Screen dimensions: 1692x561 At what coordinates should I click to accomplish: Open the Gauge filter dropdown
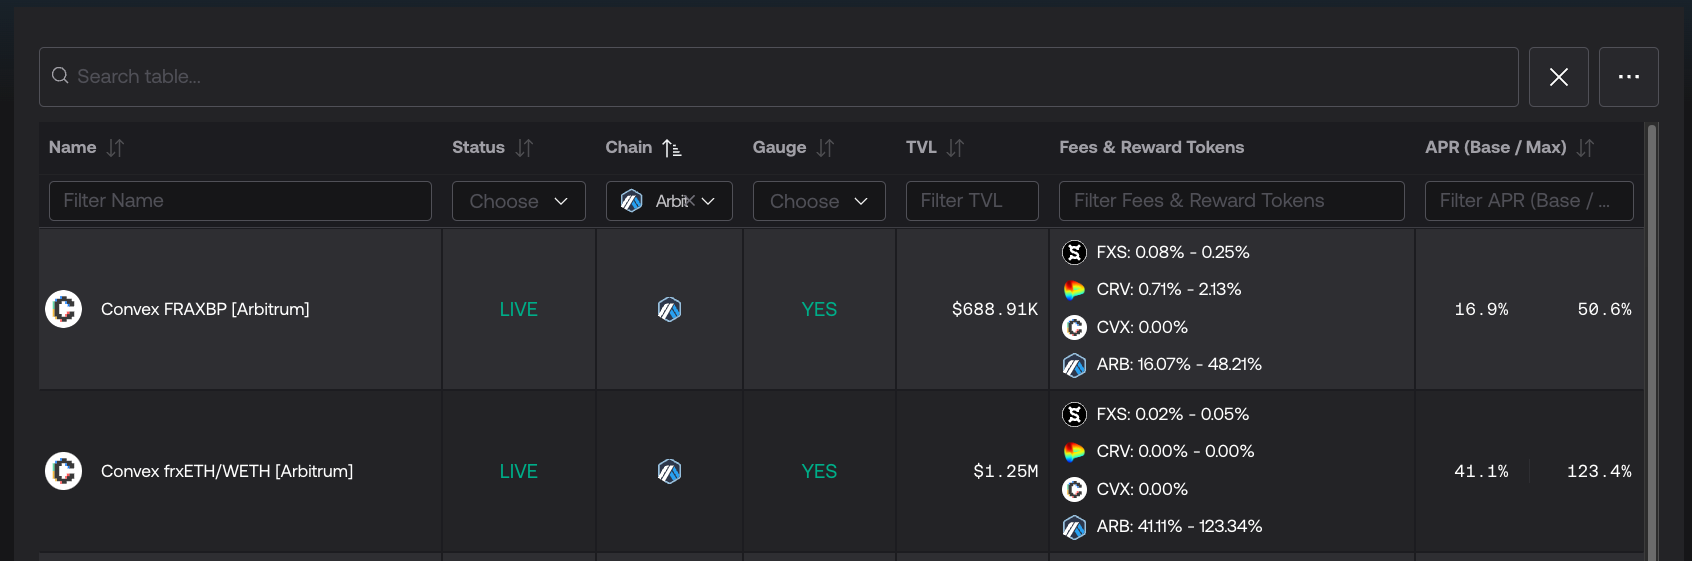coord(818,201)
